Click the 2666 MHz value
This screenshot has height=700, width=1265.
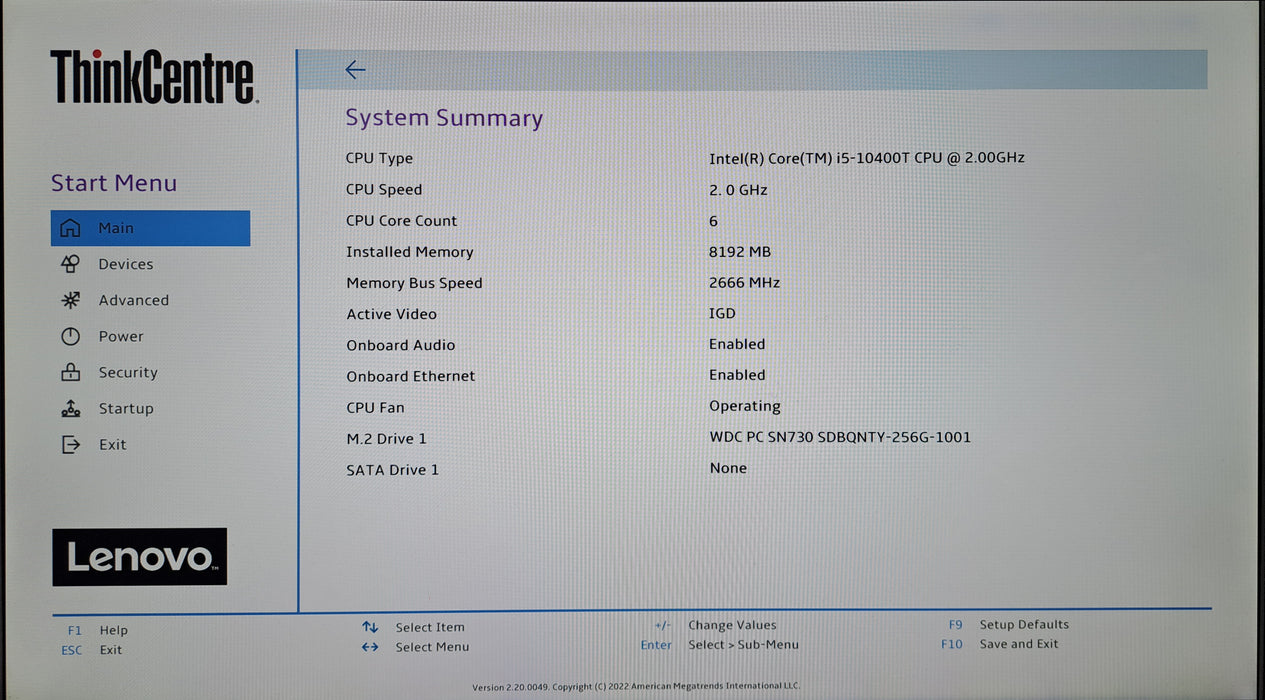[x=744, y=282]
